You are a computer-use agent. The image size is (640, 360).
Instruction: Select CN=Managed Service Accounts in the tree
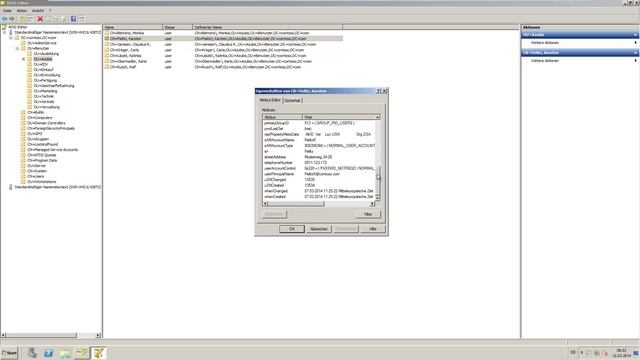tap(52, 150)
